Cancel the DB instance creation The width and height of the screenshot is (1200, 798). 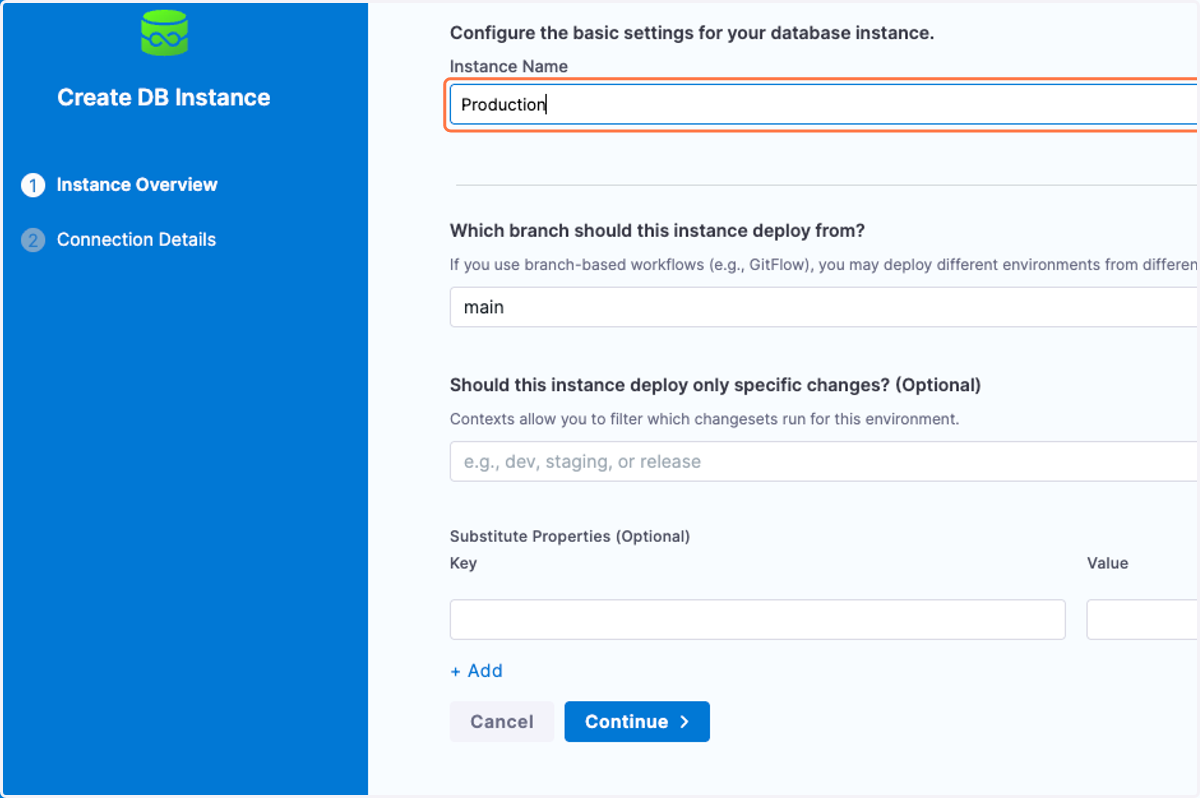pyautogui.click(x=502, y=722)
